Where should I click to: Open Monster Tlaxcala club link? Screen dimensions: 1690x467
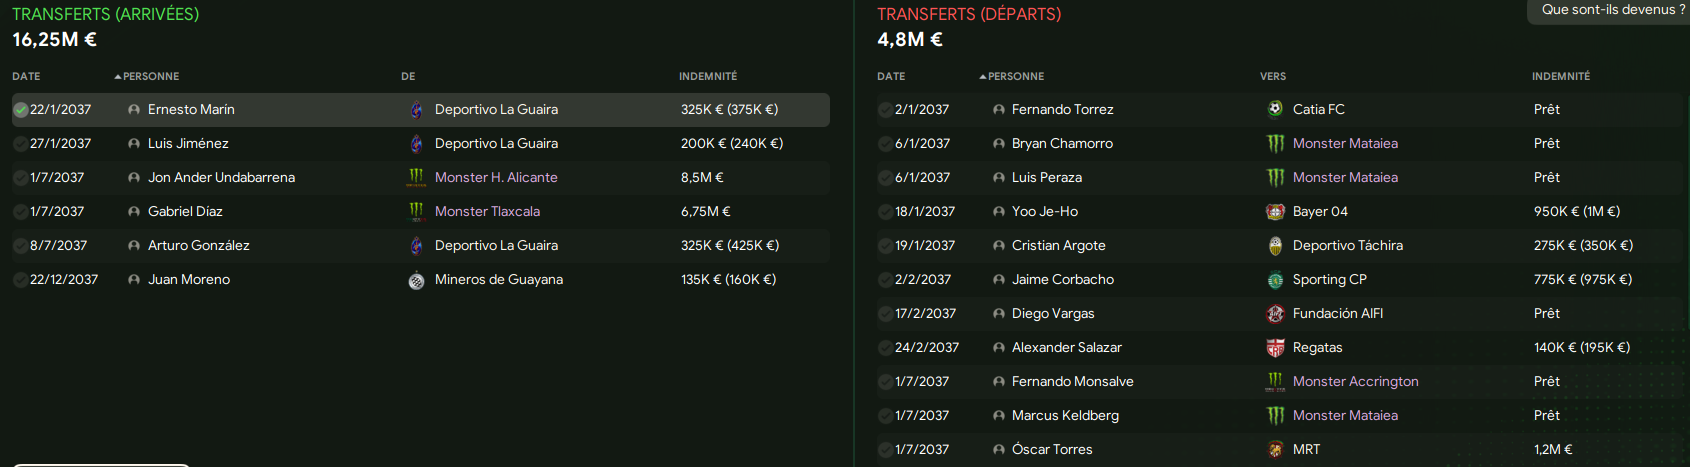click(487, 212)
